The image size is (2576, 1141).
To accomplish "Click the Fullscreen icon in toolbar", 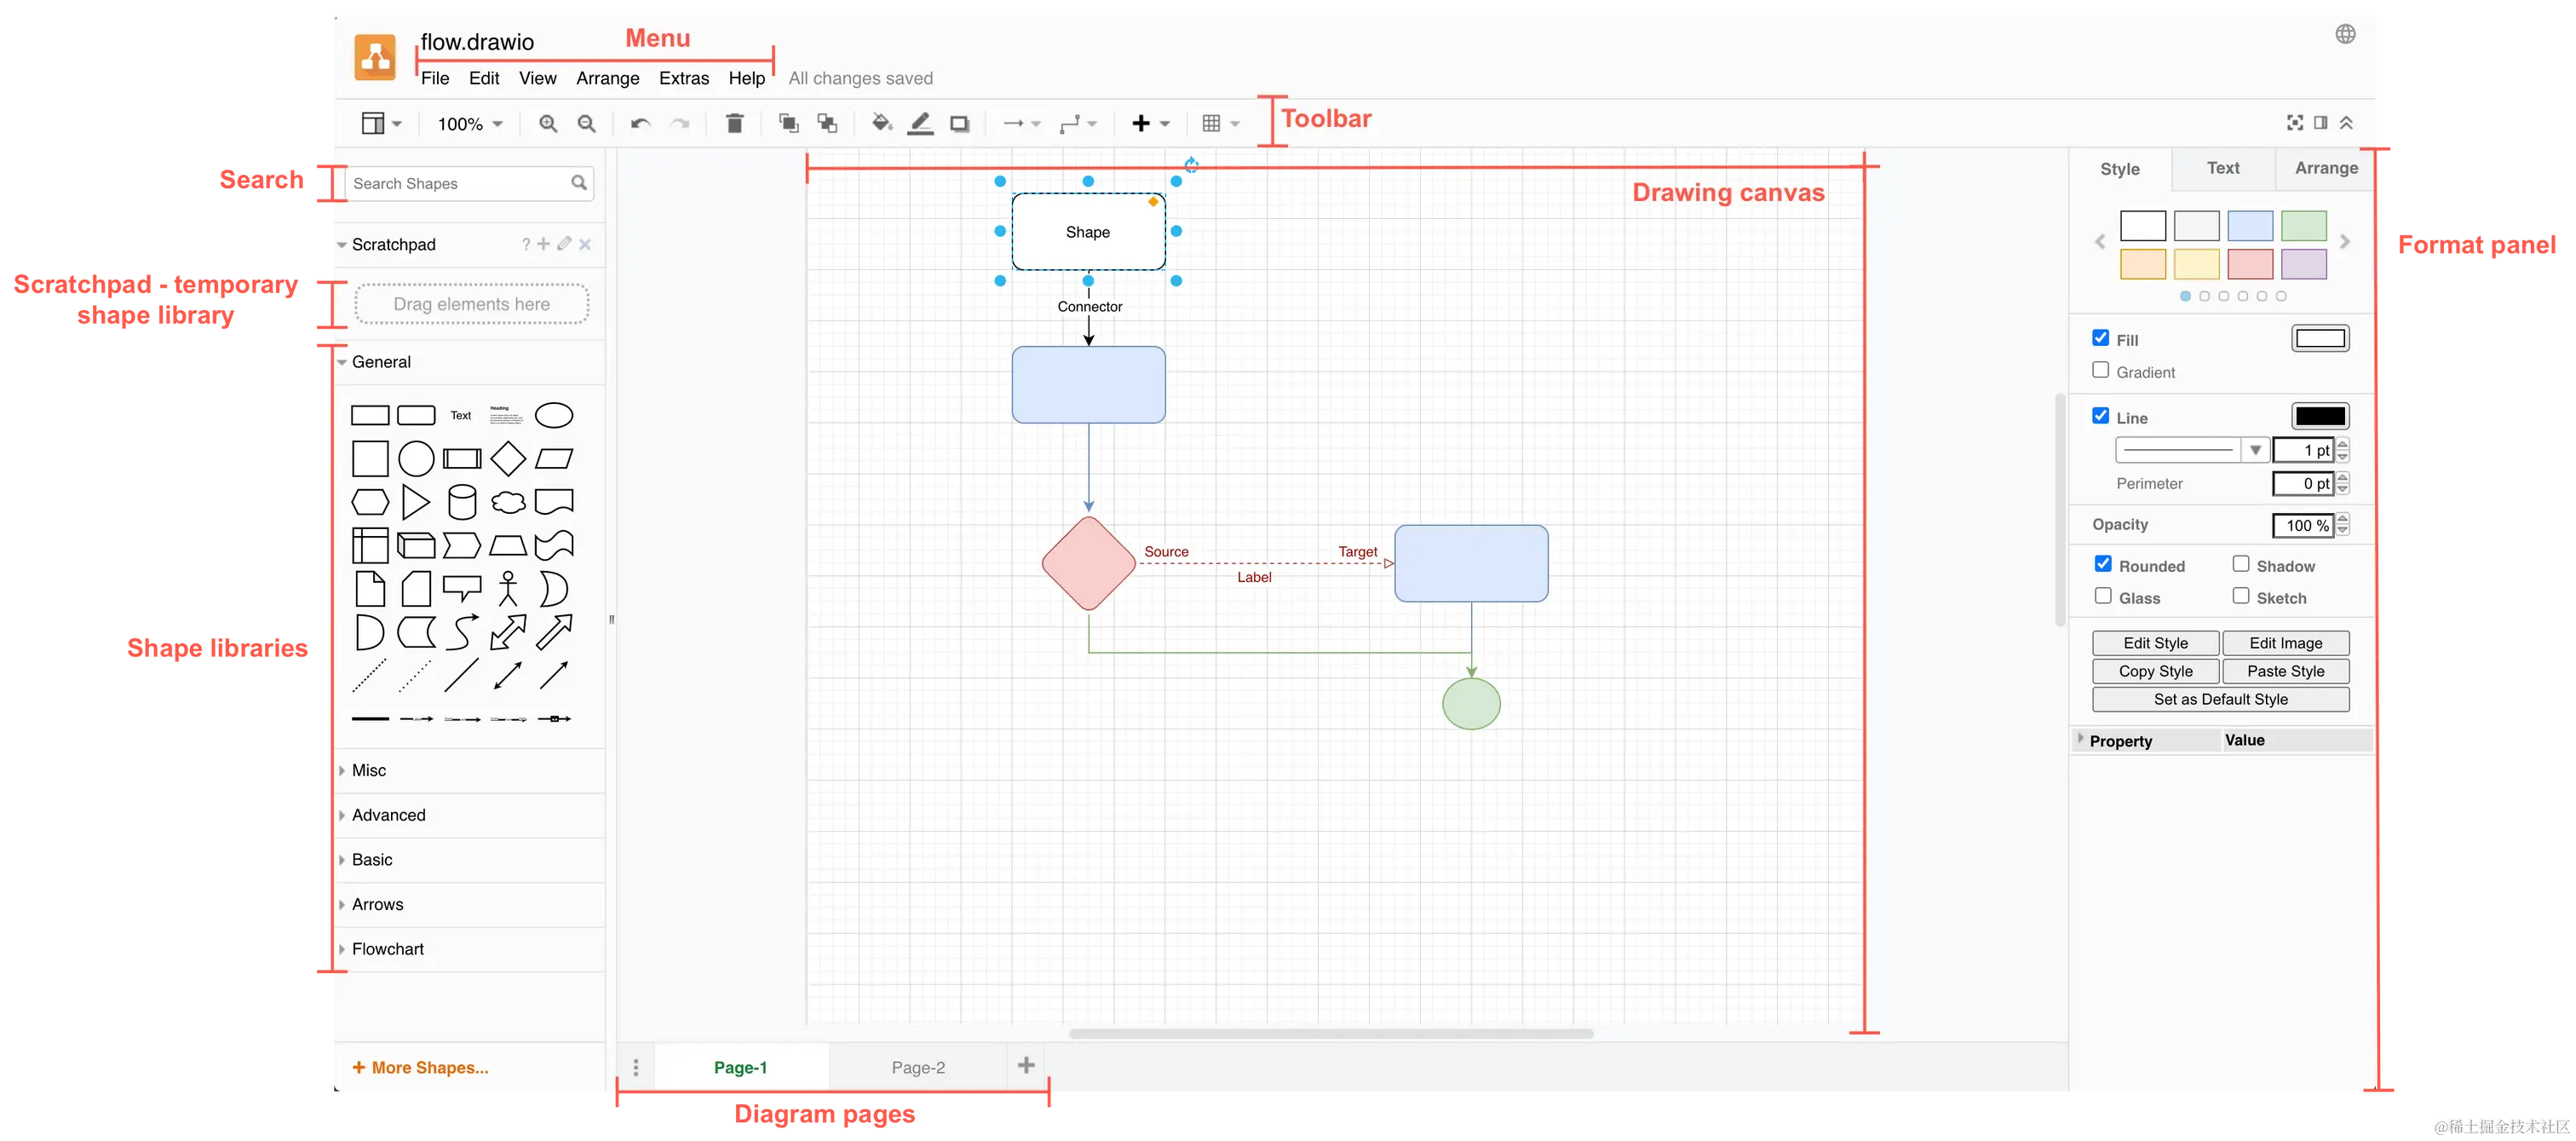I will point(2294,123).
